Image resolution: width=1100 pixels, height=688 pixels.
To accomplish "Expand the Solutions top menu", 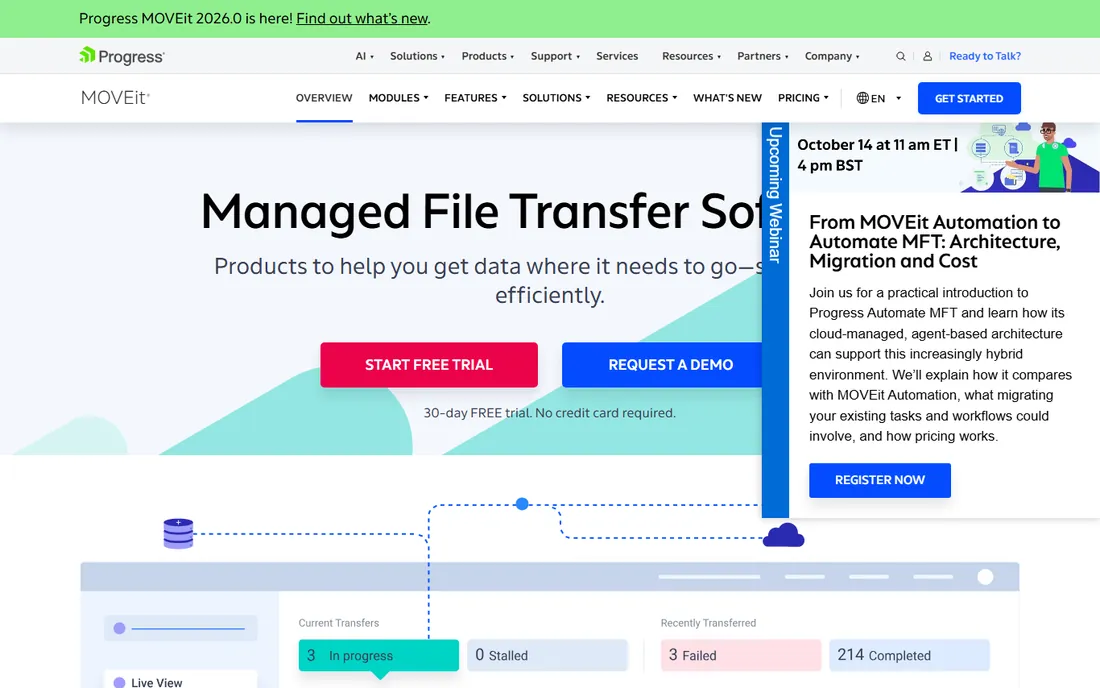I will [417, 56].
